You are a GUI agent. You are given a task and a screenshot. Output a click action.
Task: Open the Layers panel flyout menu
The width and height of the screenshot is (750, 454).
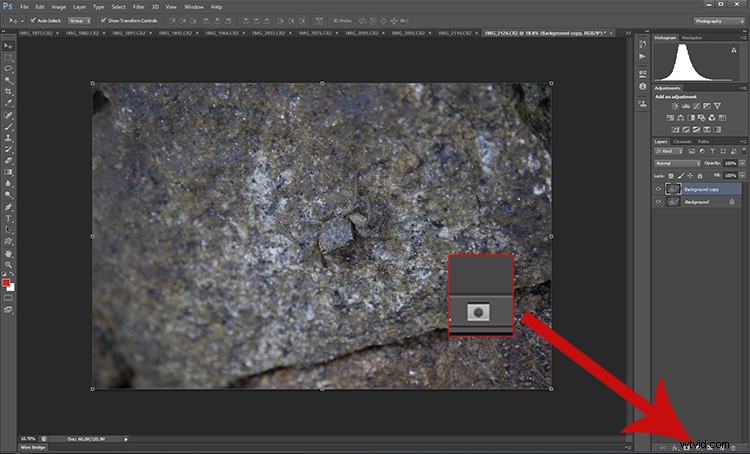[x=743, y=142]
